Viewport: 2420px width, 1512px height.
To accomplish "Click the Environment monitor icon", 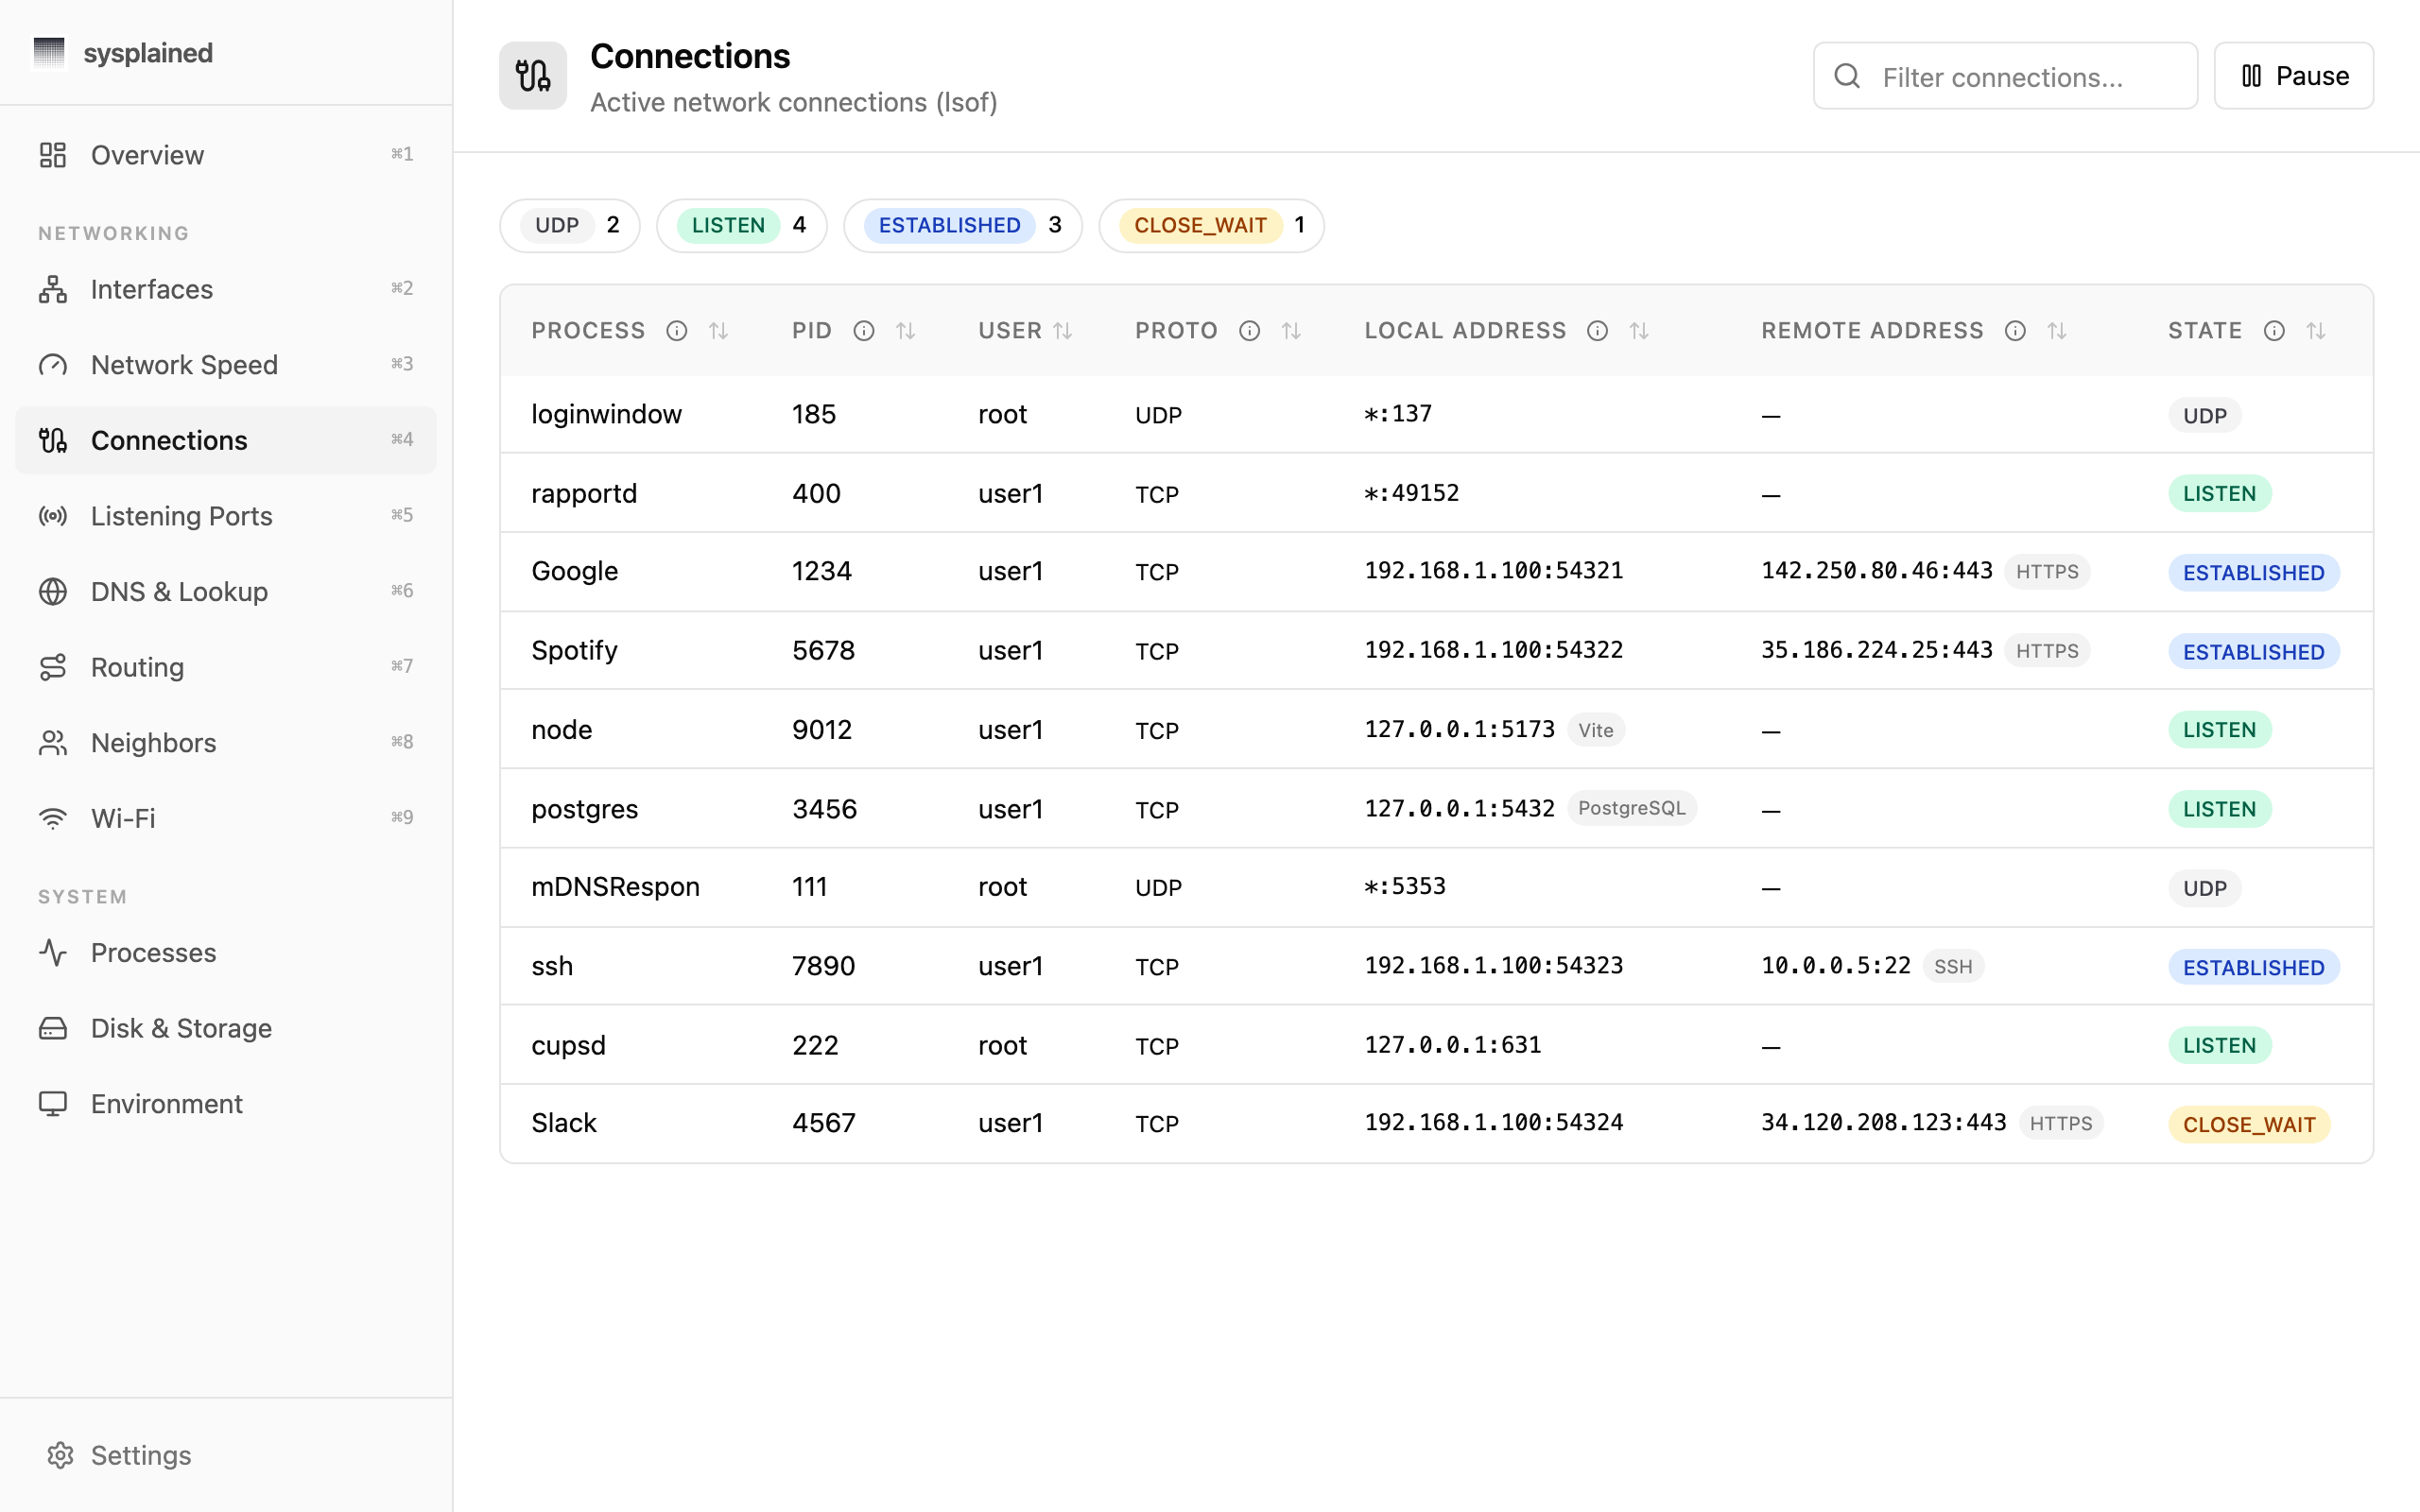I will pyautogui.click(x=53, y=1104).
